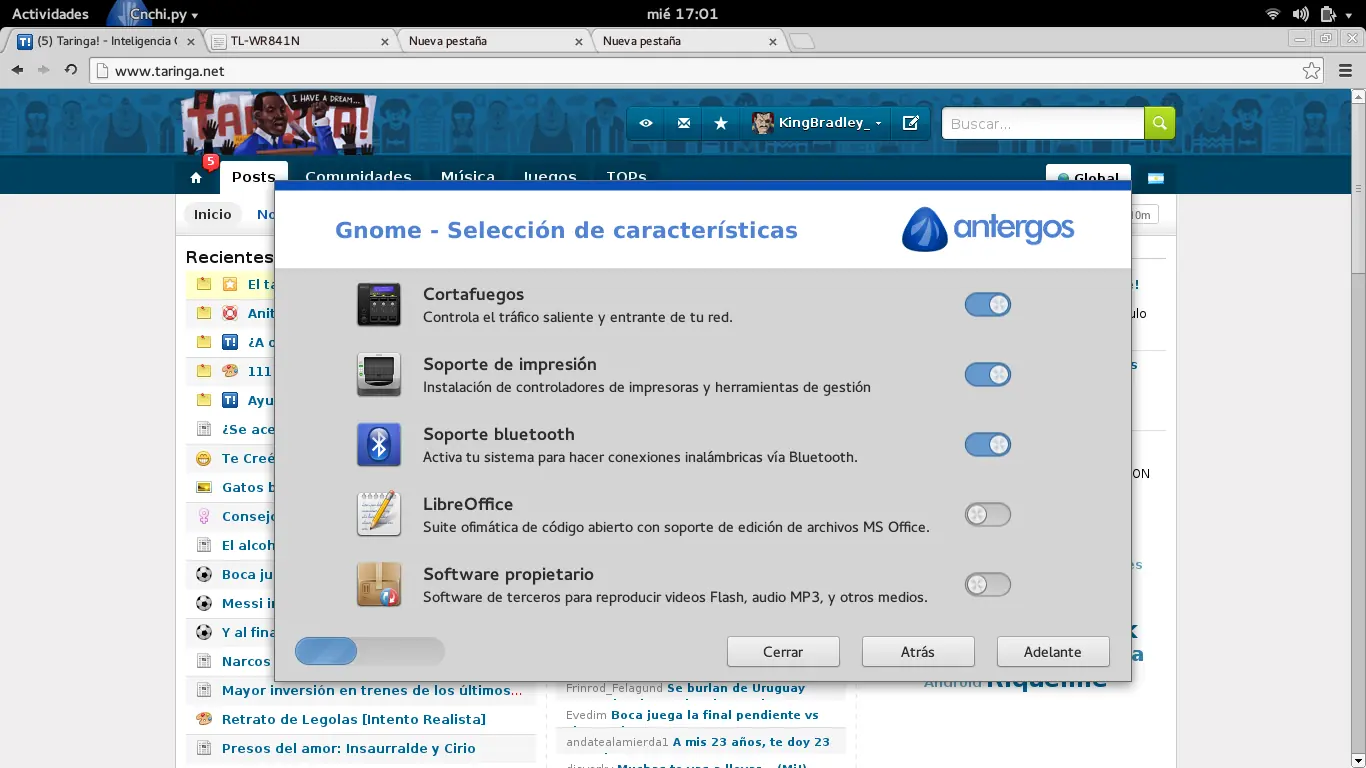The width and height of the screenshot is (1366, 768).
Task: Open the Cnchi.py application menu
Action: click(x=154, y=14)
